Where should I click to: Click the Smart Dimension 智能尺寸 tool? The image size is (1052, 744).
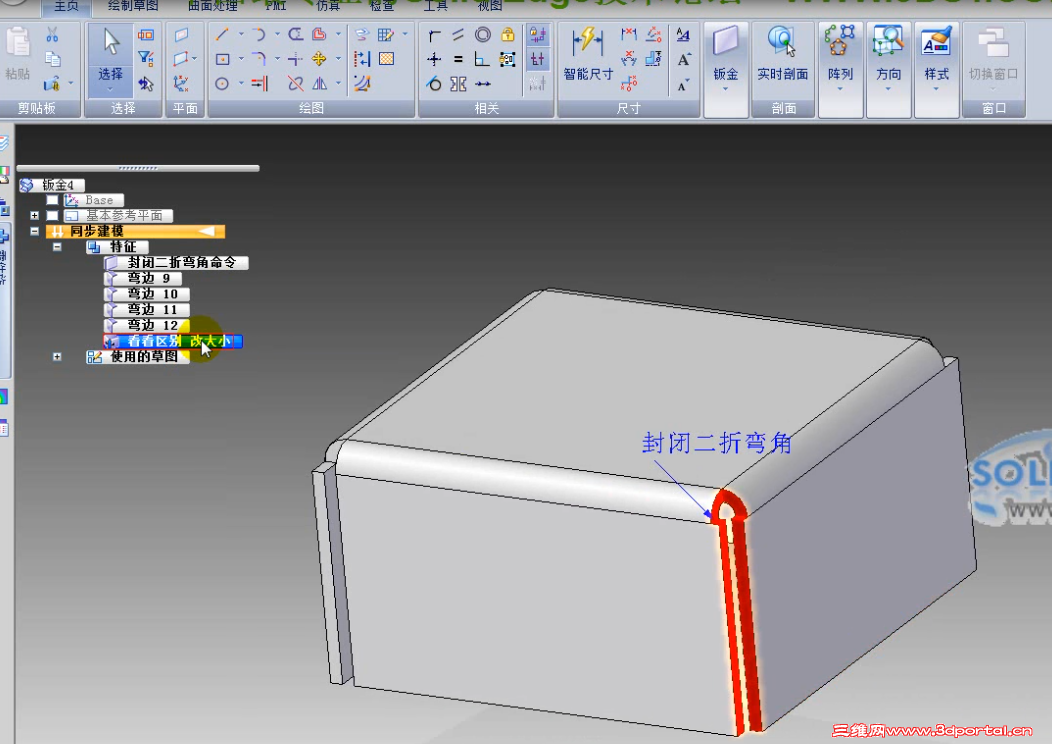point(588,54)
